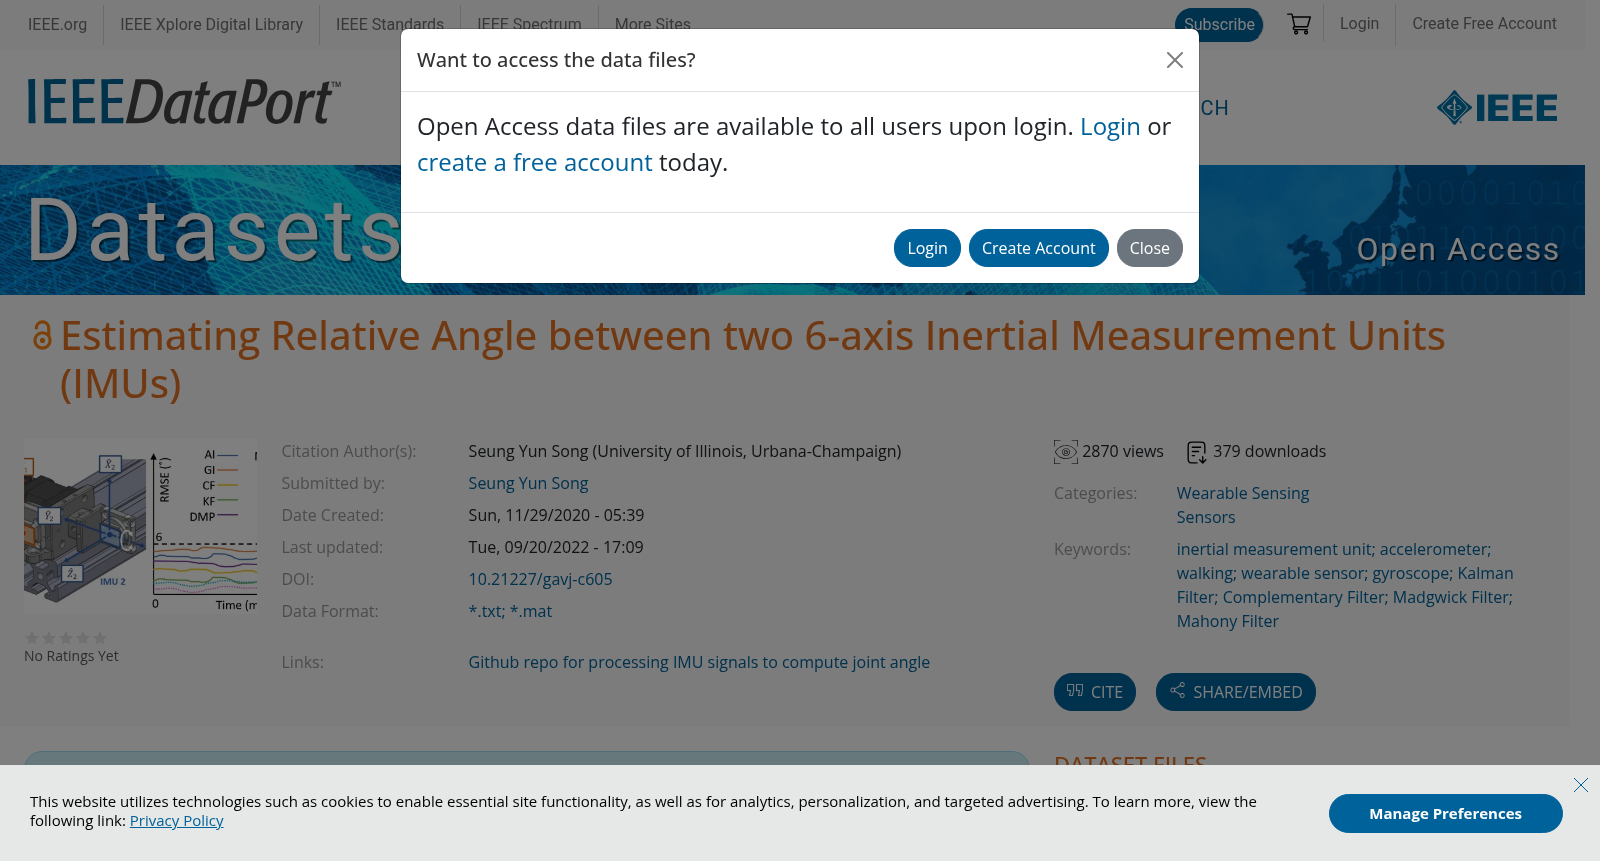
Task: Click the IEEE logo at right
Action: pyautogui.click(x=1497, y=107)
